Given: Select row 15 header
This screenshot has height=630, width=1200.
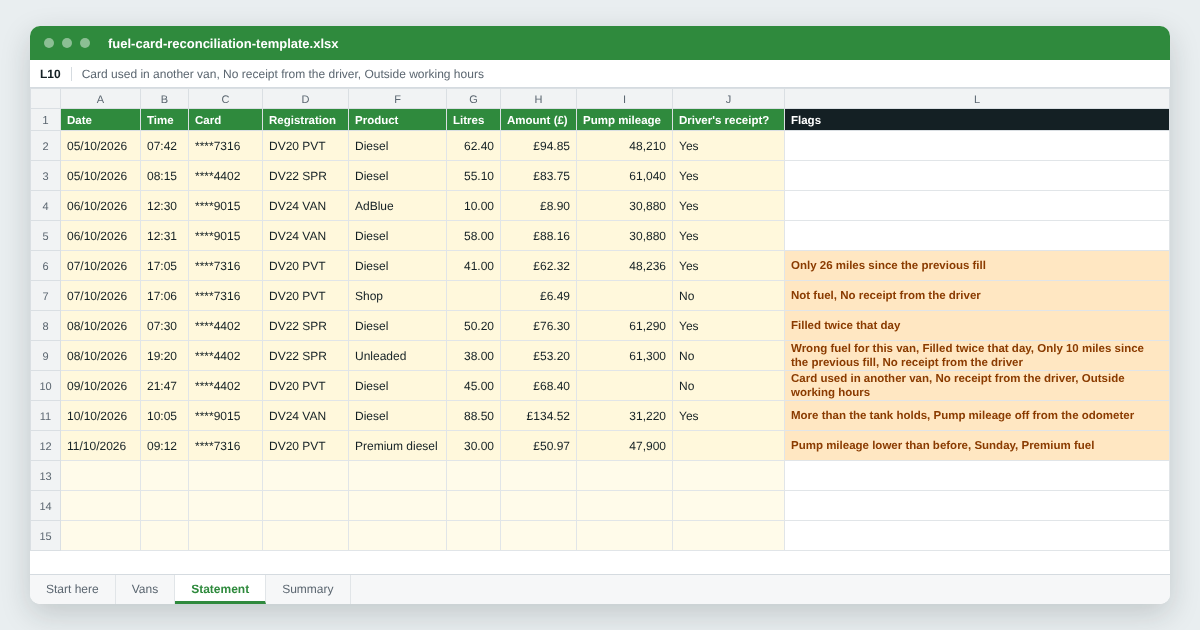Looking at the screenshot, I should pyautogui.click(x=45, y=536).
